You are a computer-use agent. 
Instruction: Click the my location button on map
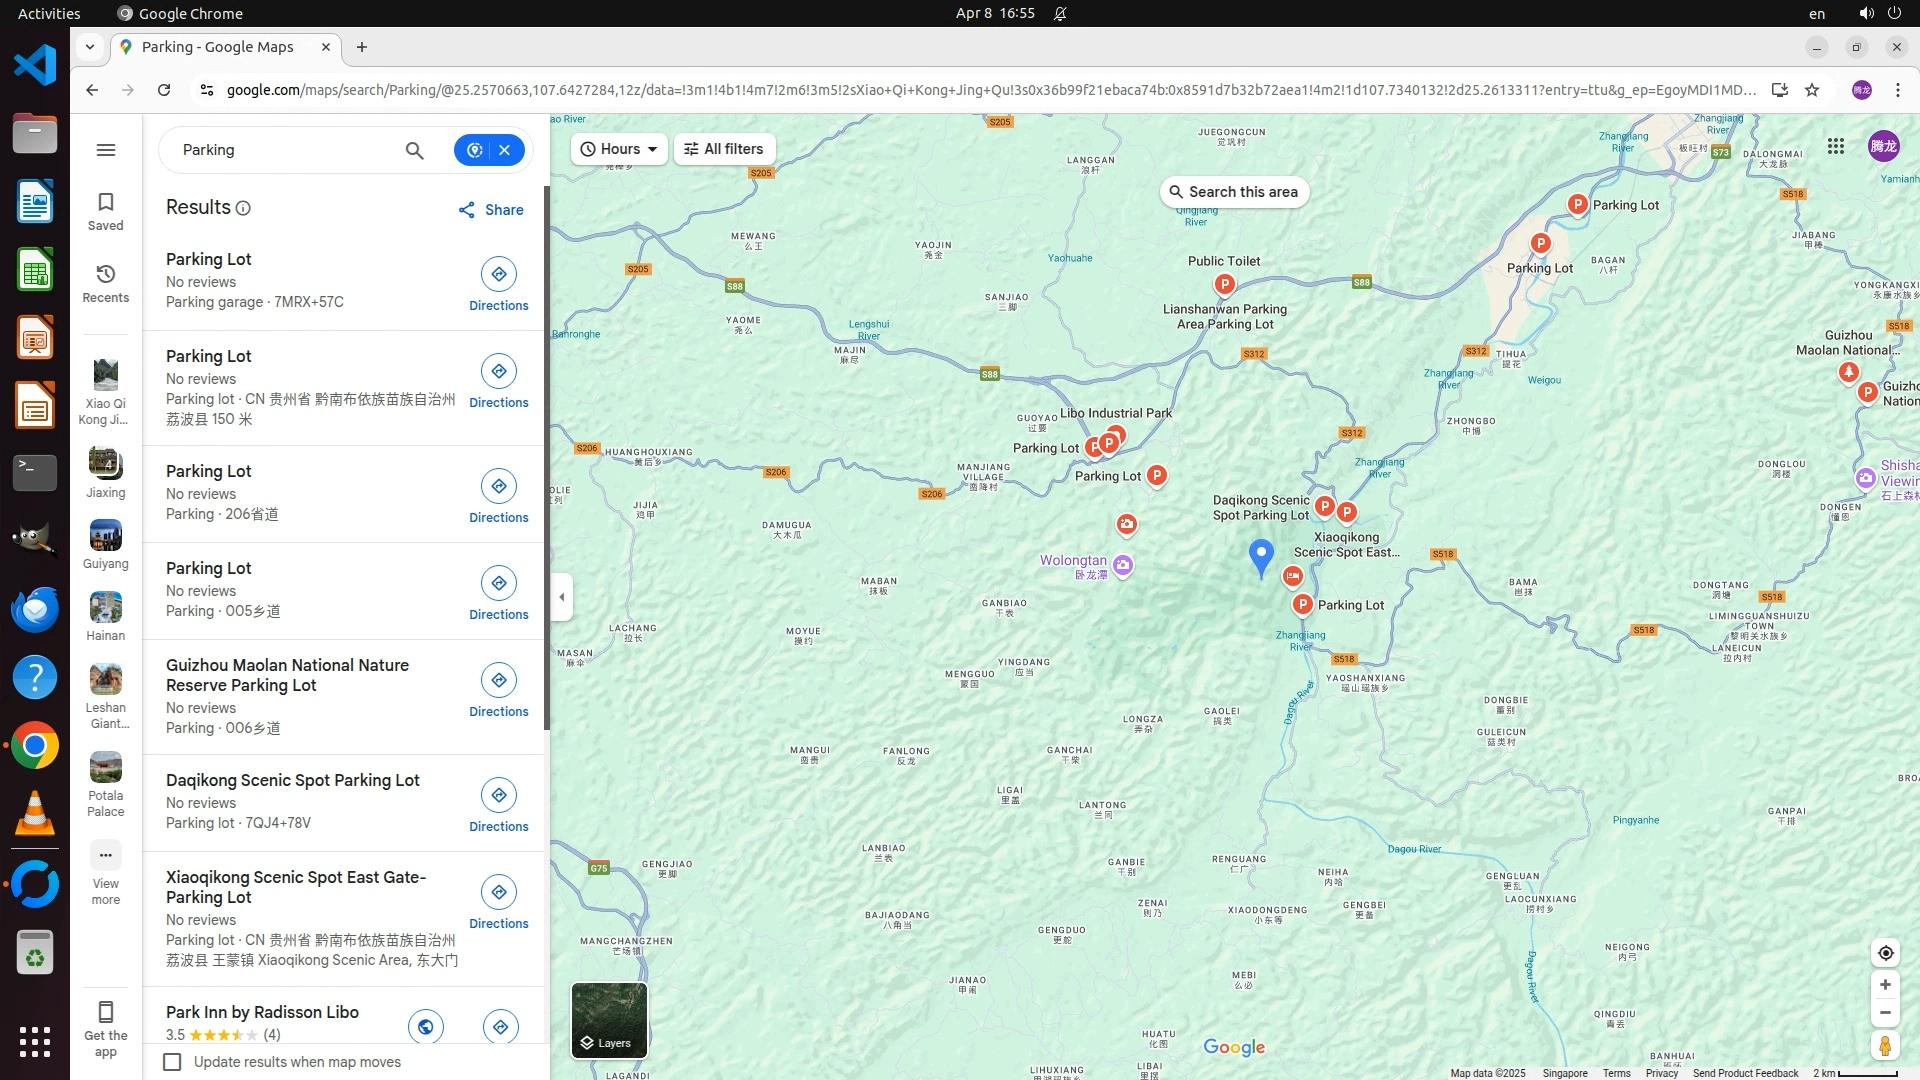click(x=1885, y=953)
